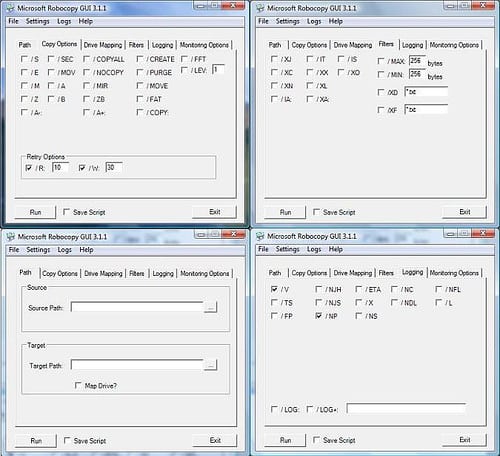500x456 pixels.
Task: Click the /LEV: level input field
Action: click(218, 69)
